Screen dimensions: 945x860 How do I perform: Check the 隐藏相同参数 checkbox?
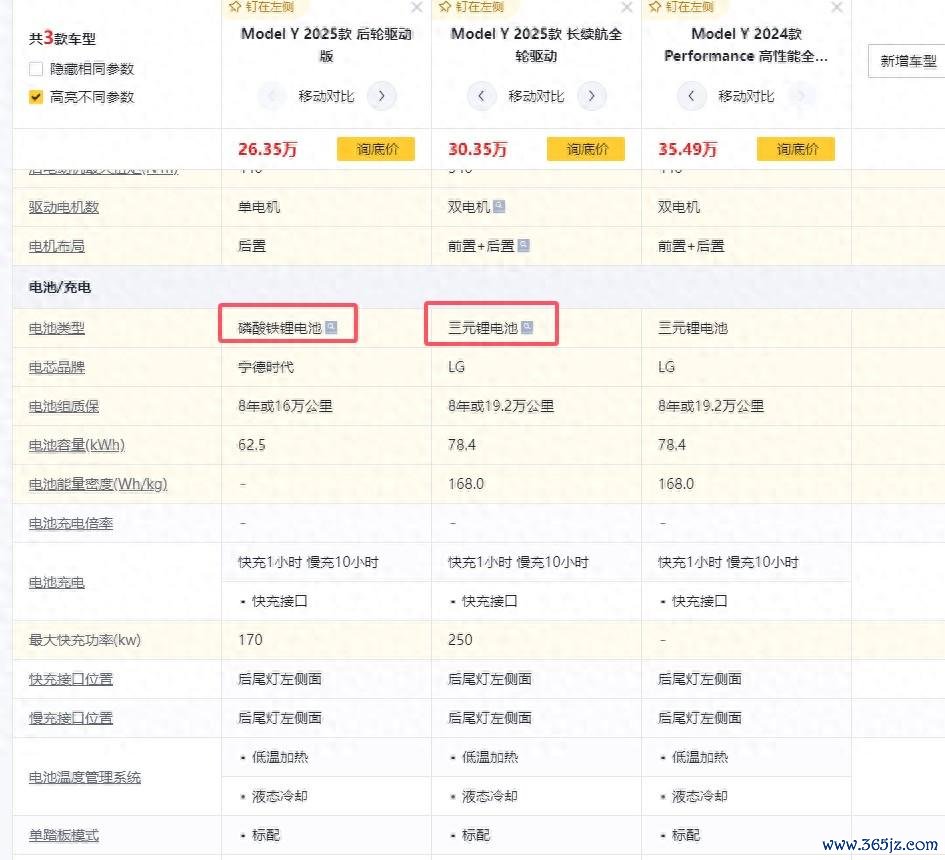coord(36,69)
